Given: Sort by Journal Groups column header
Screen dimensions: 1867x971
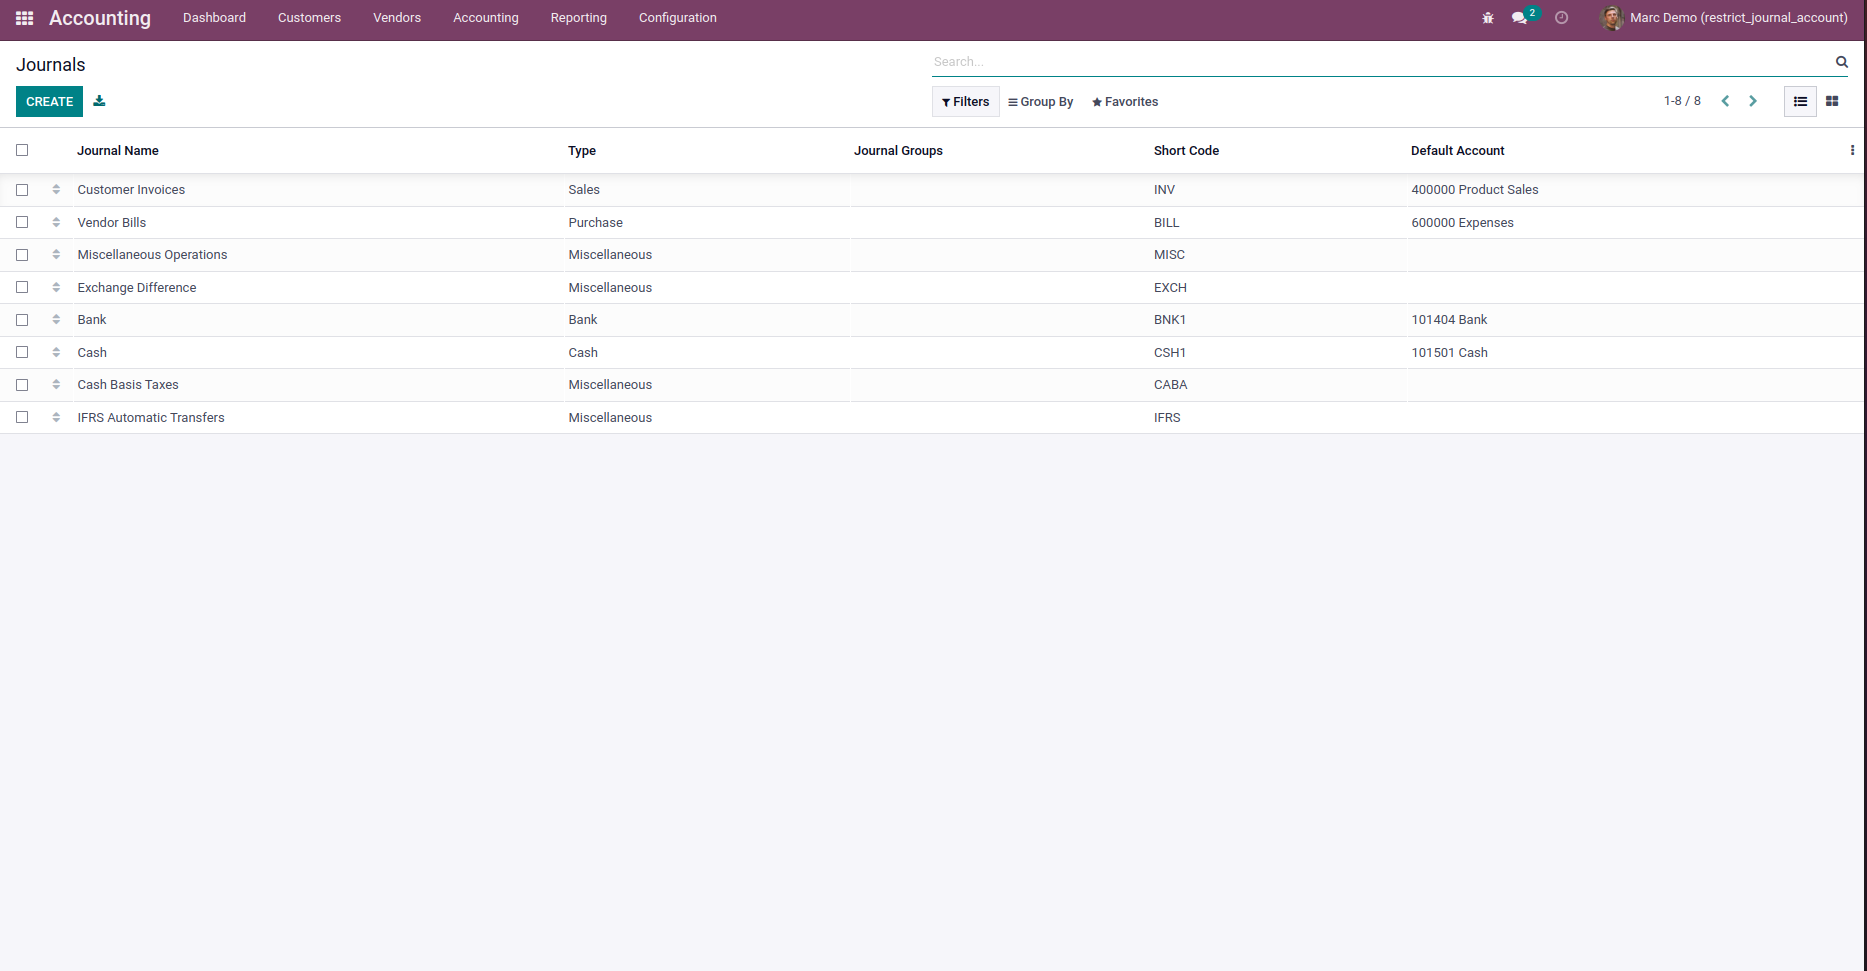Looking at the screenshot, I should pyautogui.click(x=898, y=151).
